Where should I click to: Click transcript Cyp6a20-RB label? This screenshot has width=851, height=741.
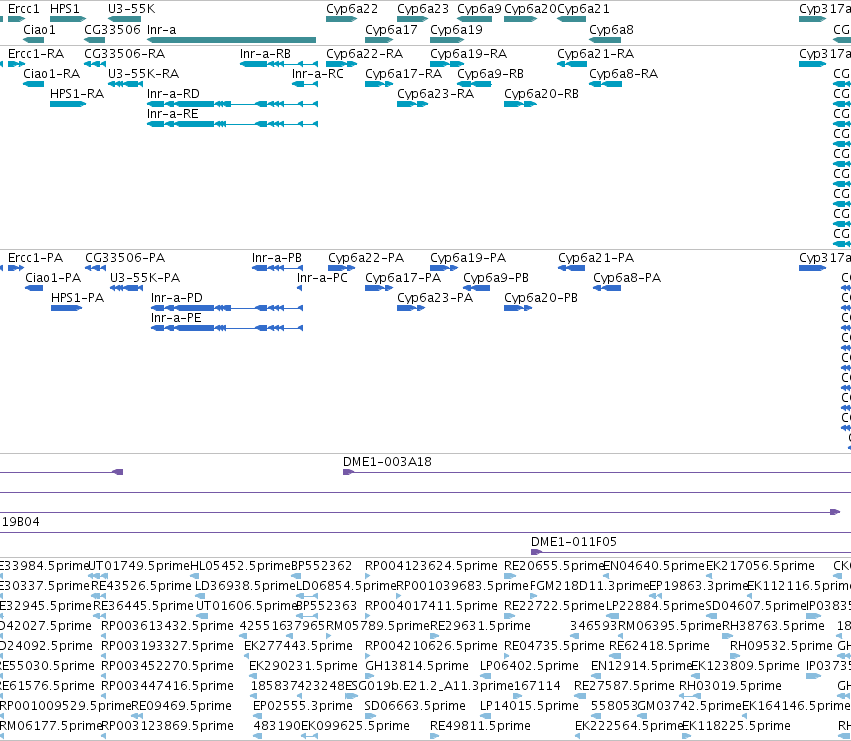[541, 93]
